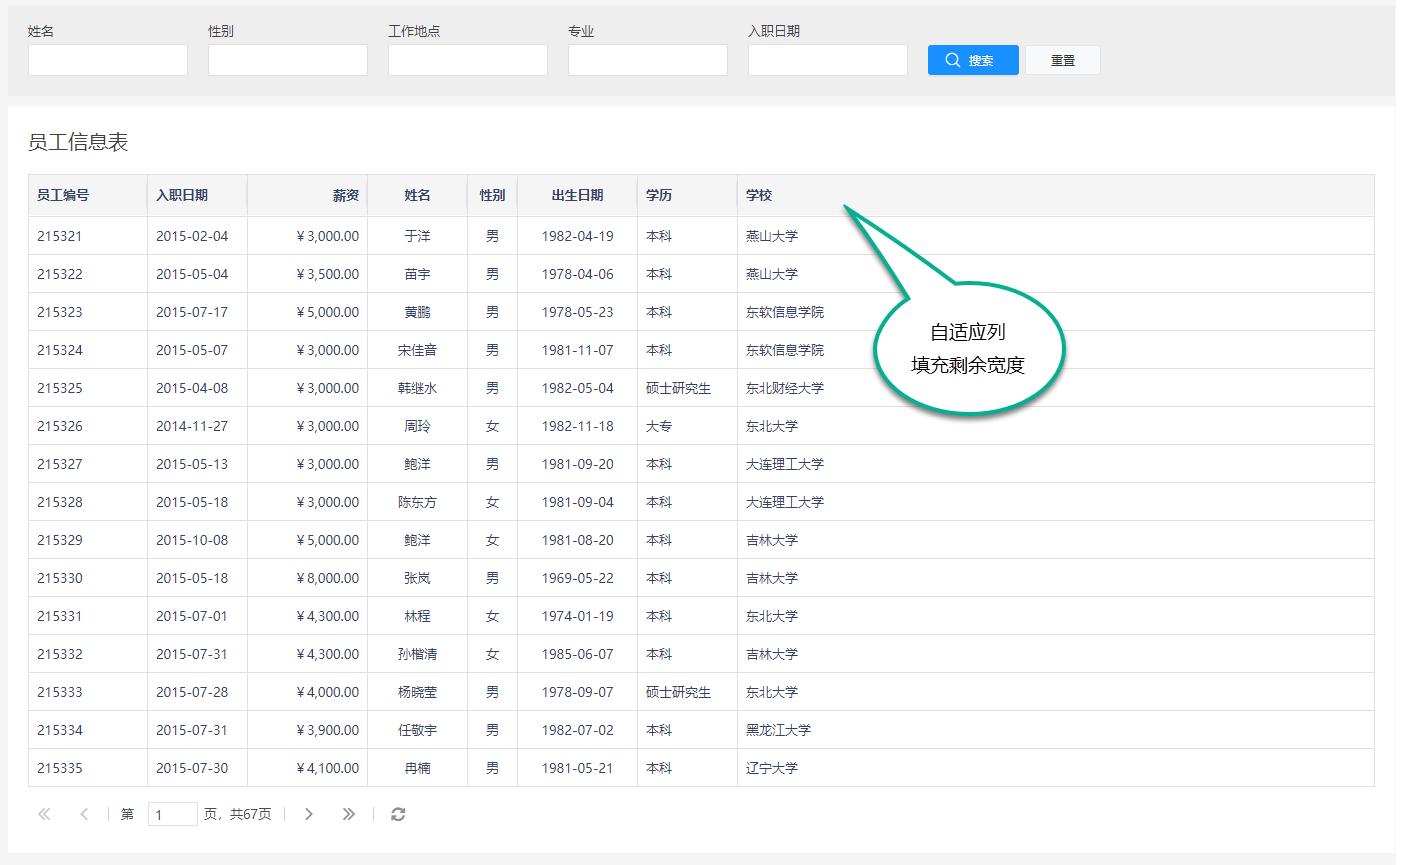Focus the 专业 filter input
Image resolution: width=1405 pixels, height=865 pixels.
click(648, 60)
